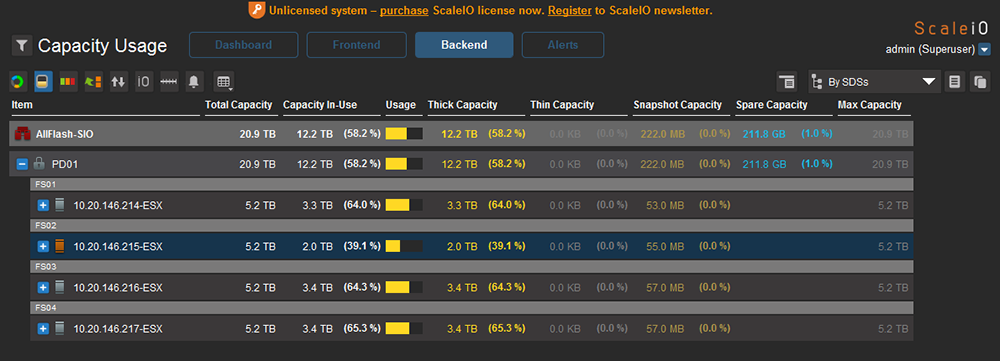Open the rebuild and rebalance flag icon view
The image size is (1000, 361).
(x=94, y=82)
